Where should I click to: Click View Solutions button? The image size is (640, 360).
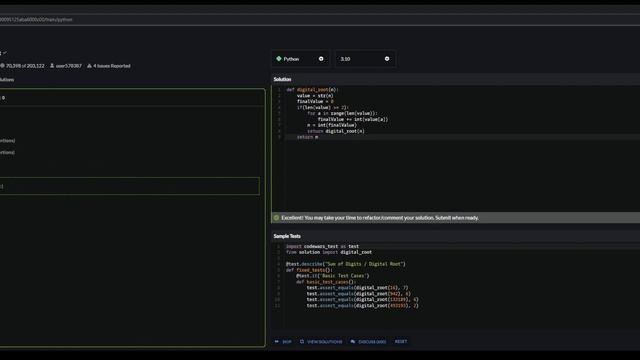click(x=321, y=342)
